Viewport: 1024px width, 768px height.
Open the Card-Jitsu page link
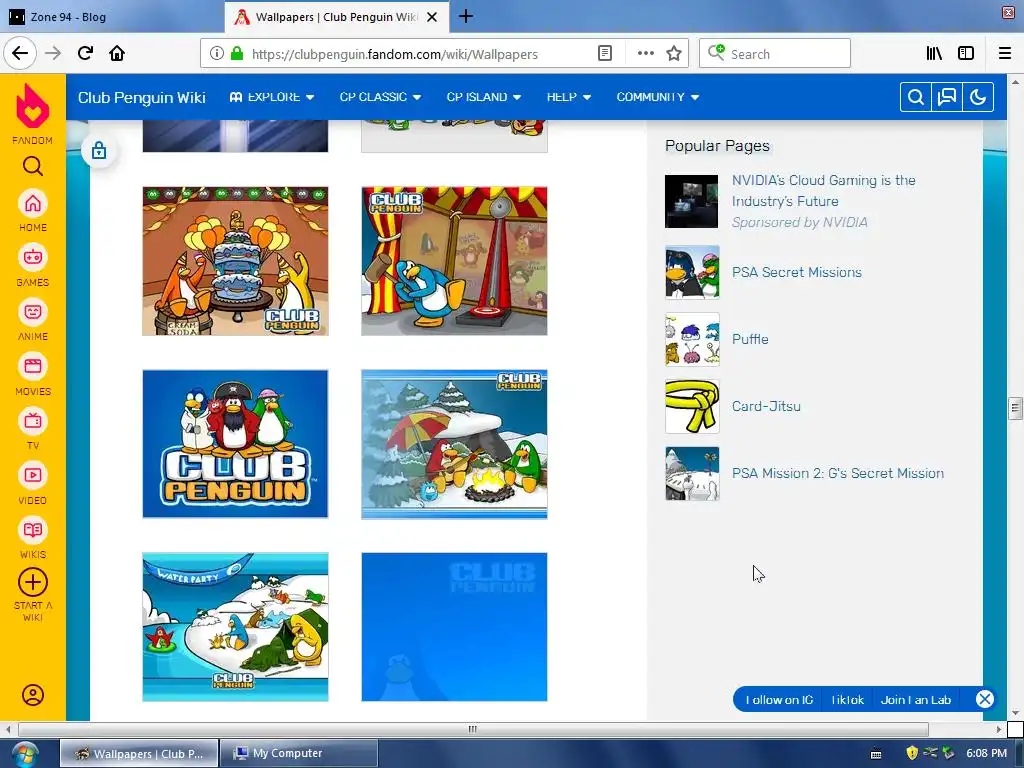(x=766, y=406)
